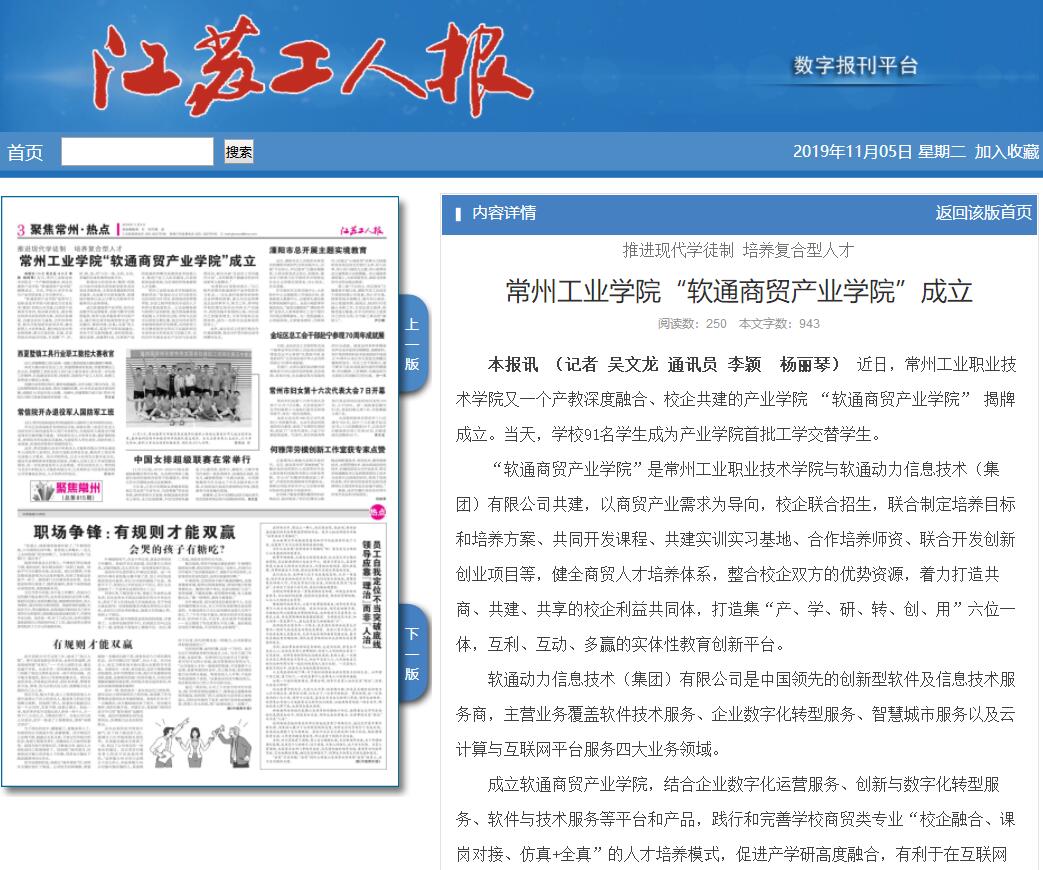This screenshot has width=1043, height=870.
Task: Focus the search input field
Action: [137, 152]
